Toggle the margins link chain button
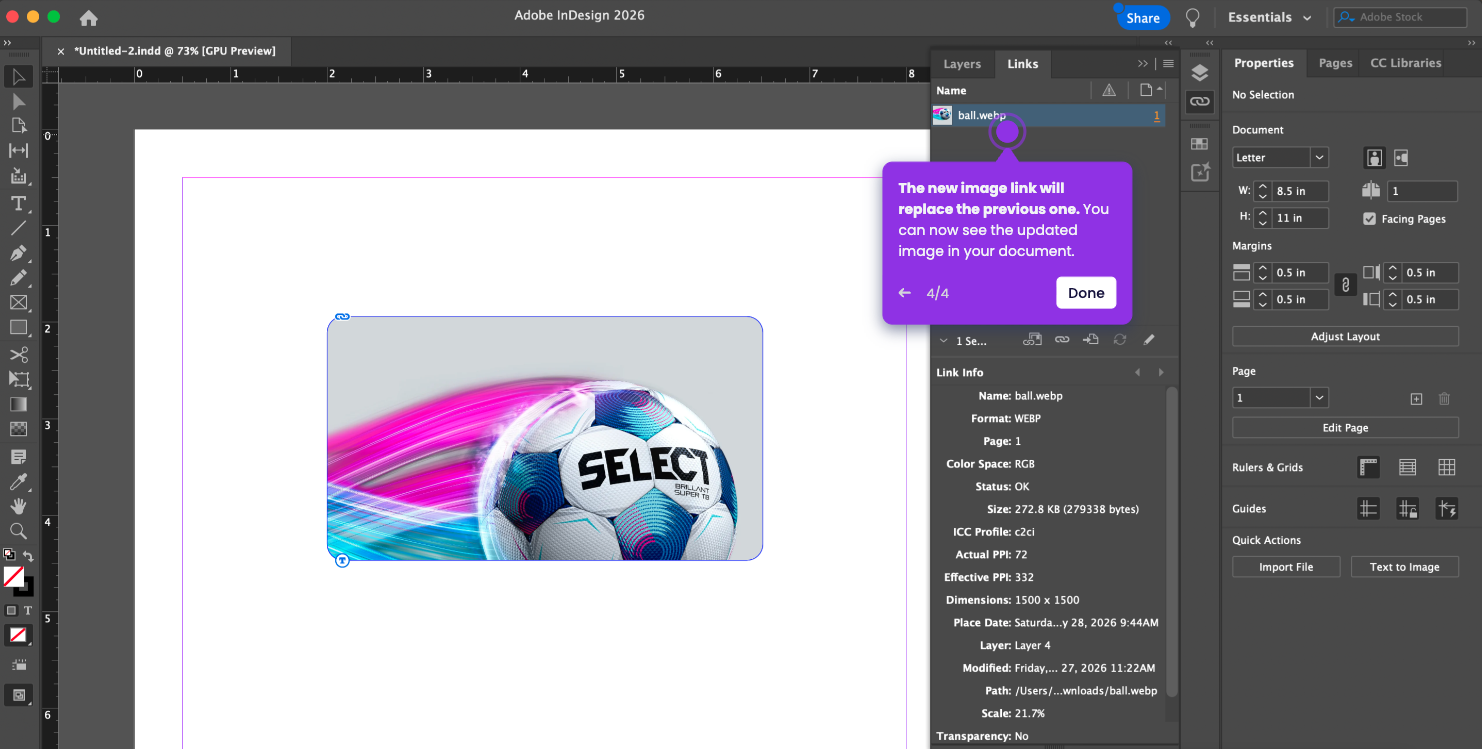1482x749 pixels. click(x=1346, y=285)
